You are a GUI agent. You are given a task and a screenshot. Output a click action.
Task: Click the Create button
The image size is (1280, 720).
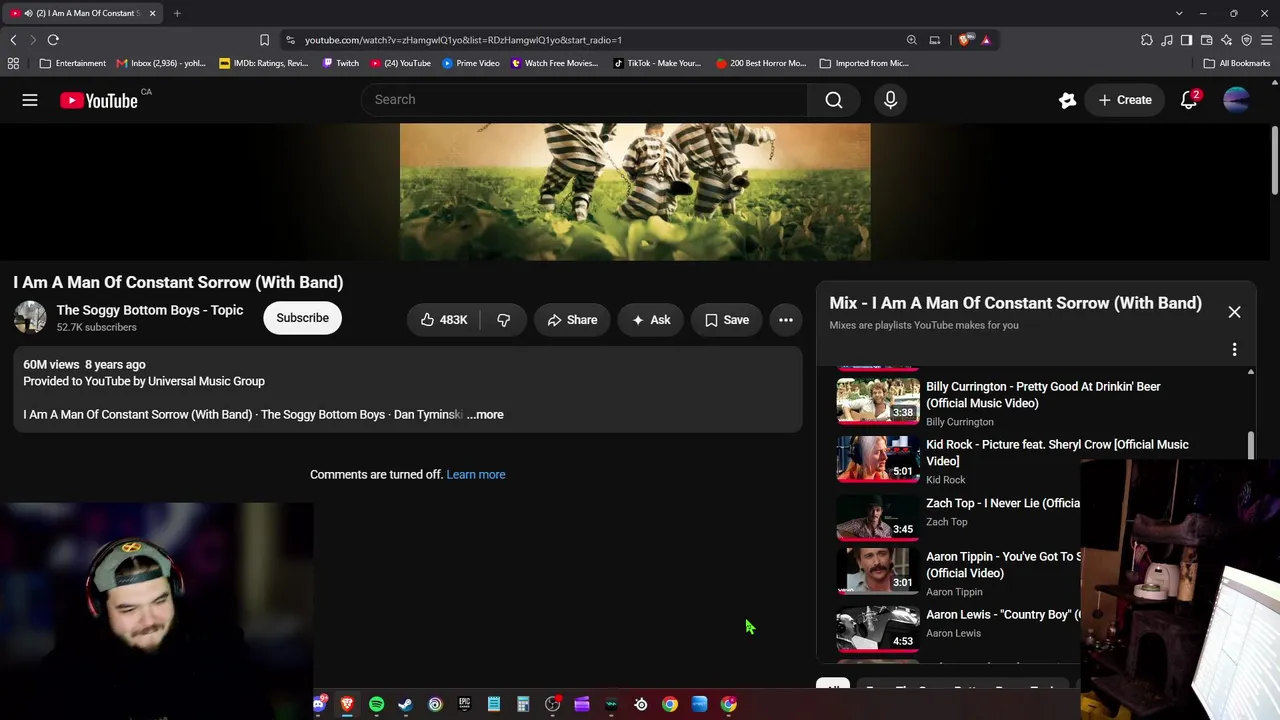click(1125, 100)
